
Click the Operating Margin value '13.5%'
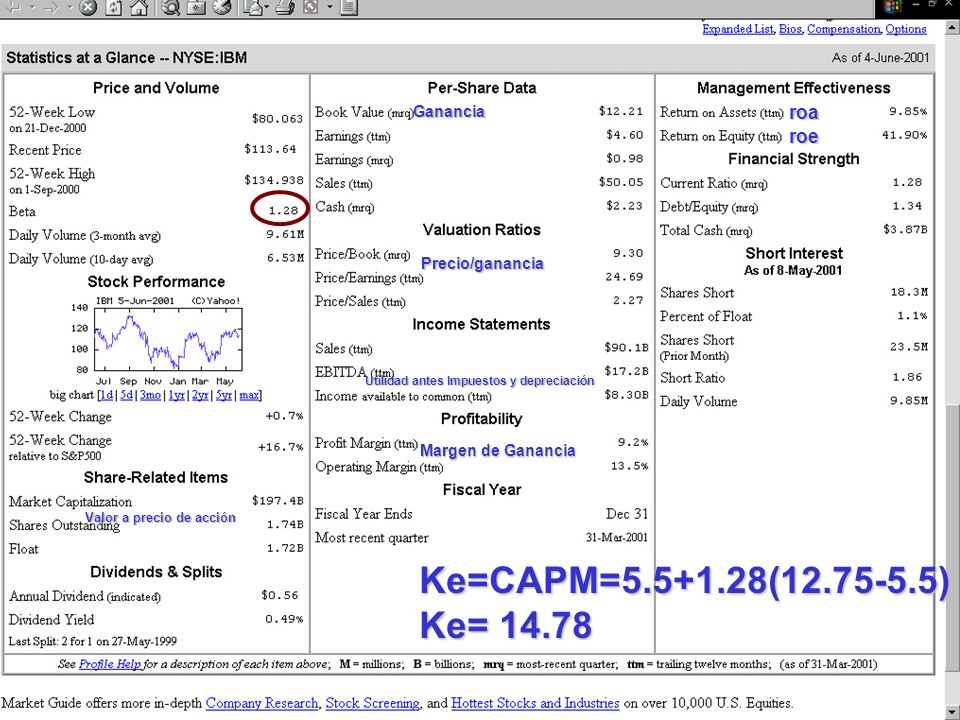629,466
